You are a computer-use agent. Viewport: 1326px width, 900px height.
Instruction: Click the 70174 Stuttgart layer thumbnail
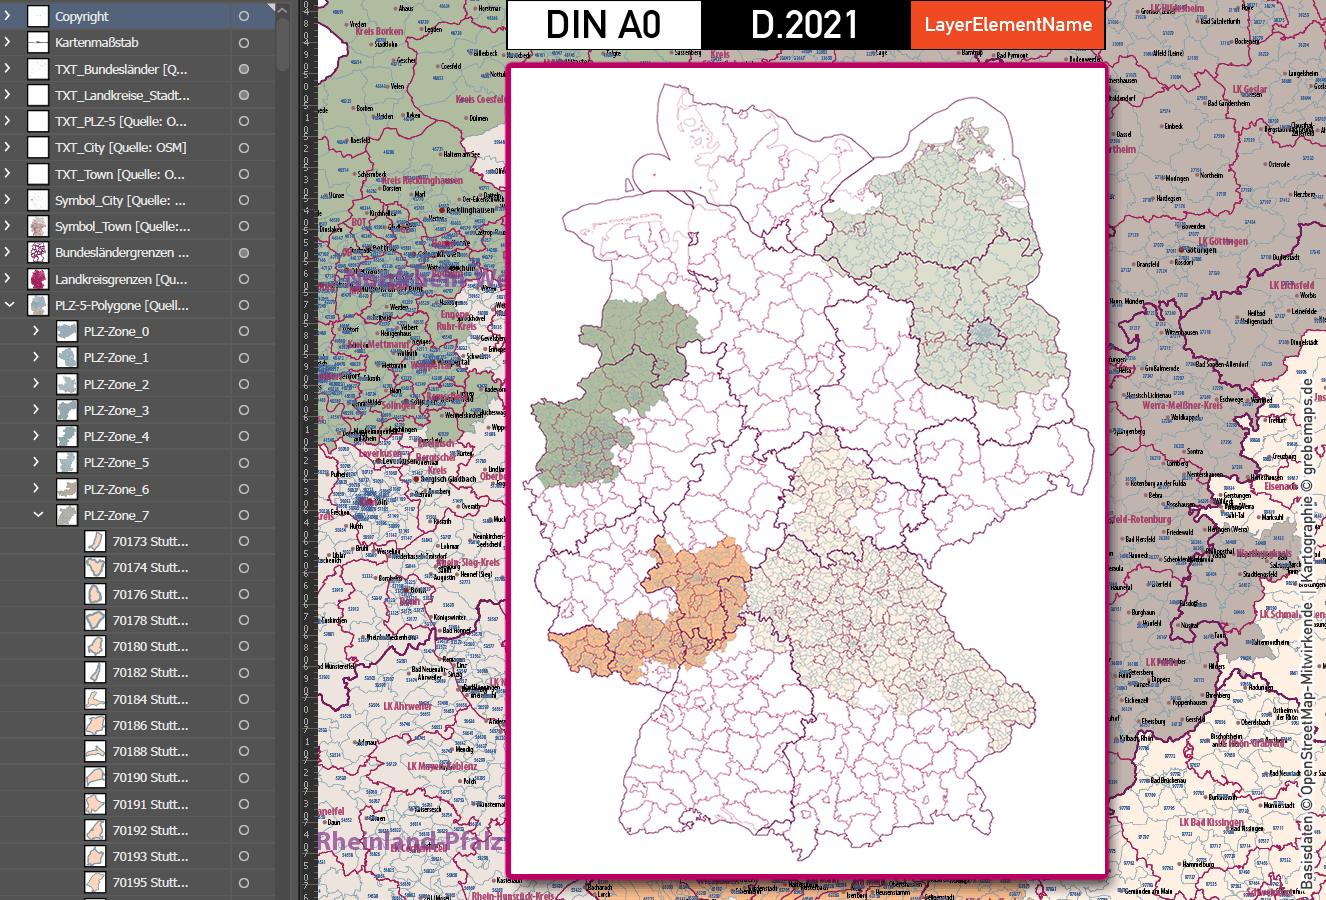94,567
